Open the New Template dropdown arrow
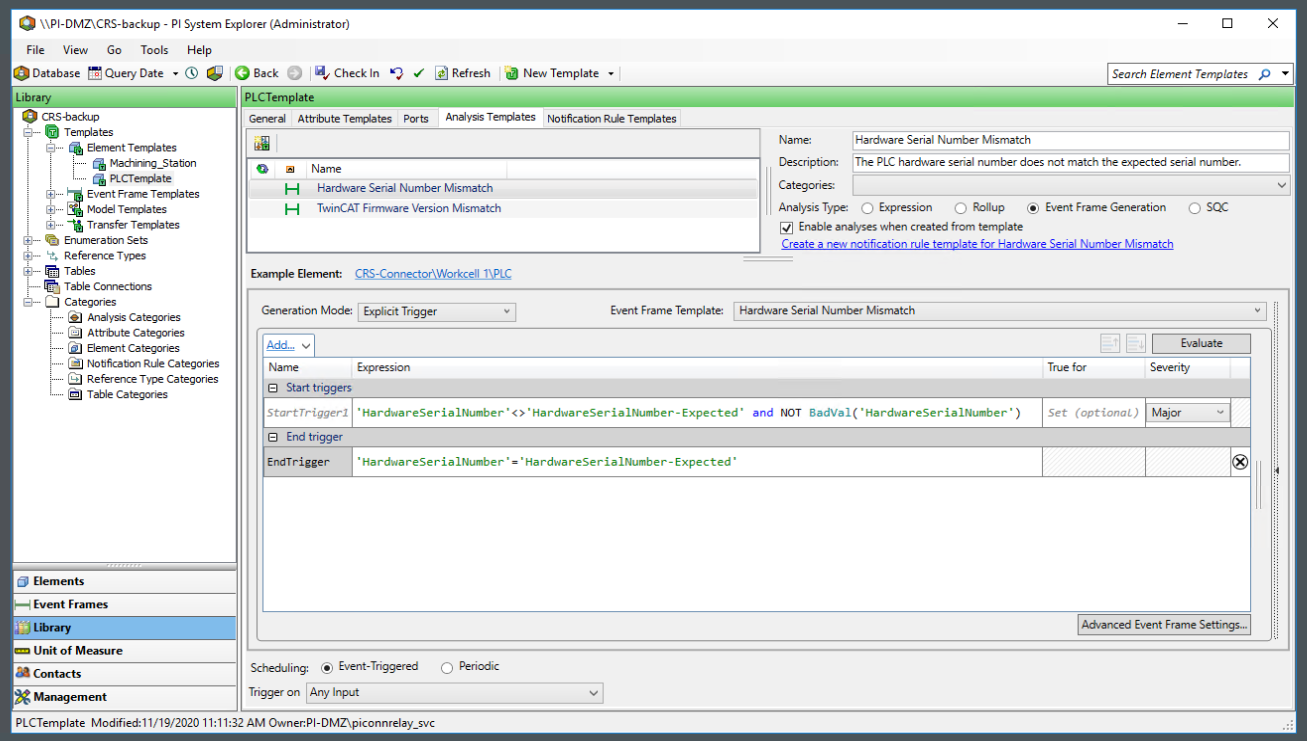Viewport: 1307px width, 741px height. [x=611, y=74]
